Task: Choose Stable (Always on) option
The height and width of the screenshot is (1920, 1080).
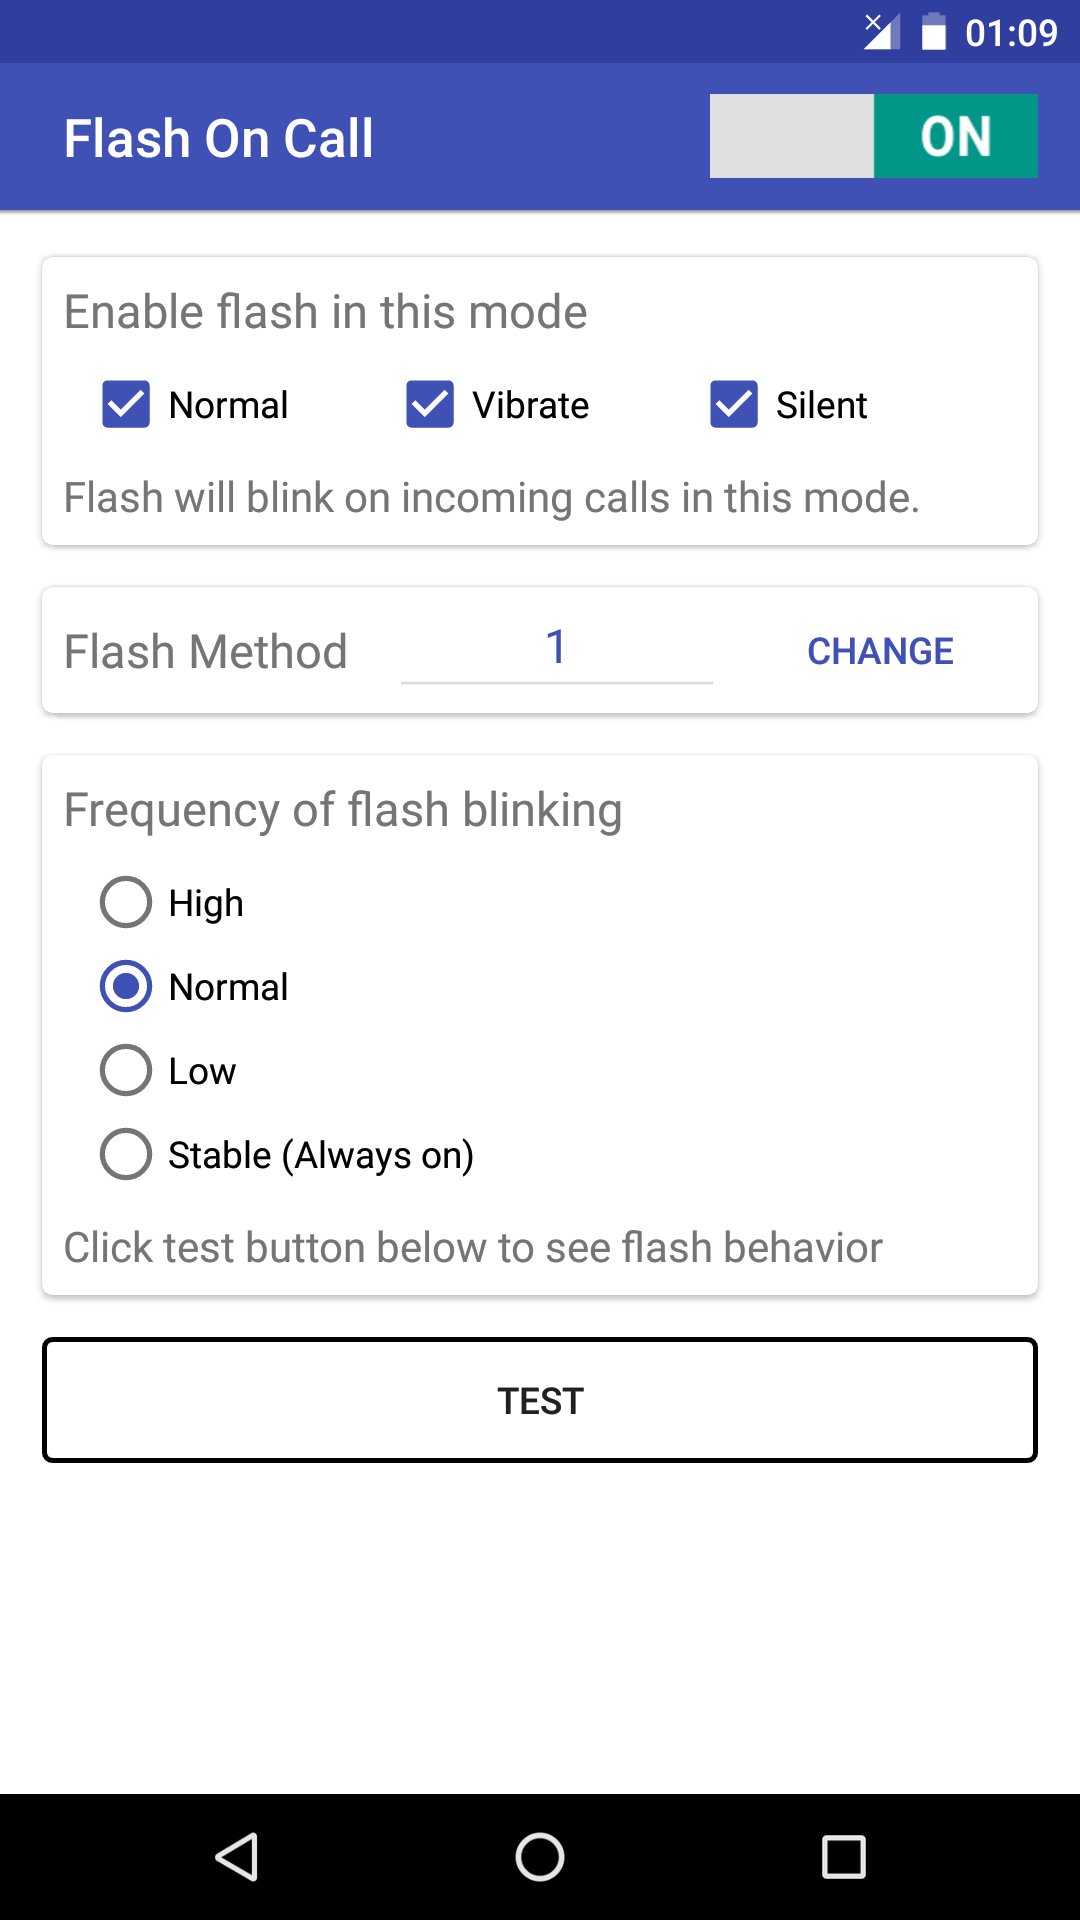Action: pyautogui.click(x=126, y=1155)
